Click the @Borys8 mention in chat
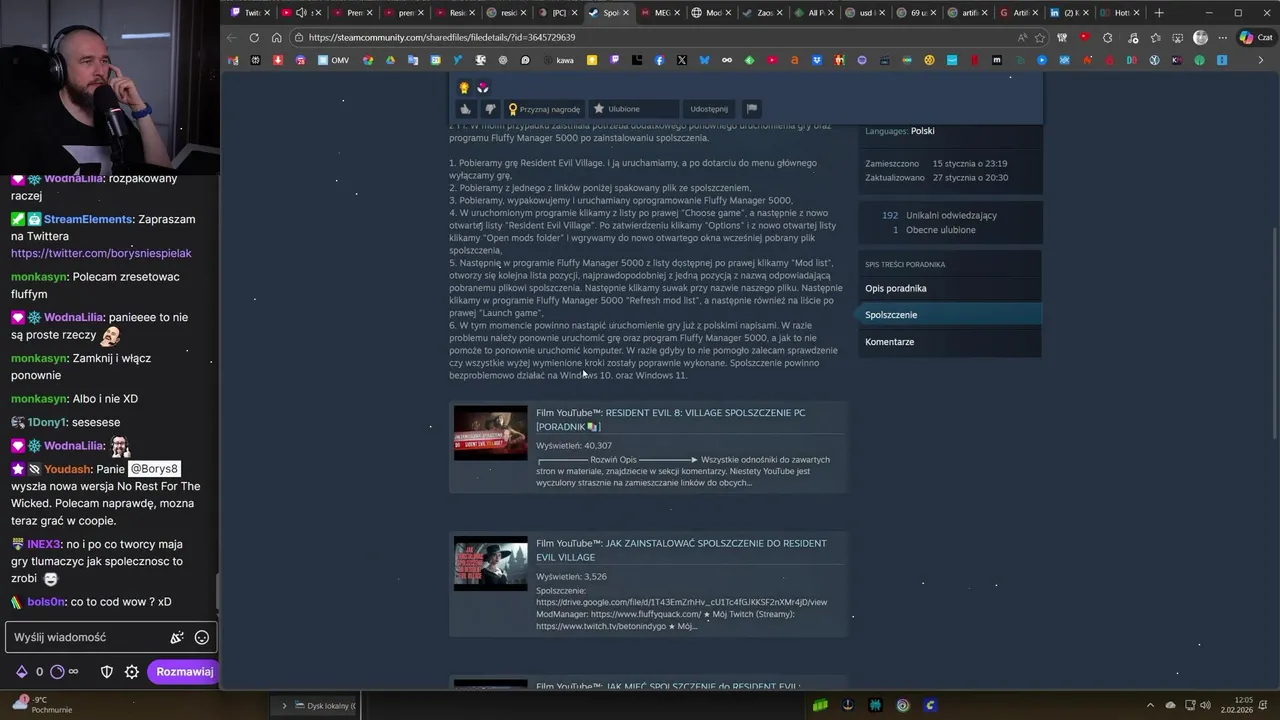 tap(154, 469)
